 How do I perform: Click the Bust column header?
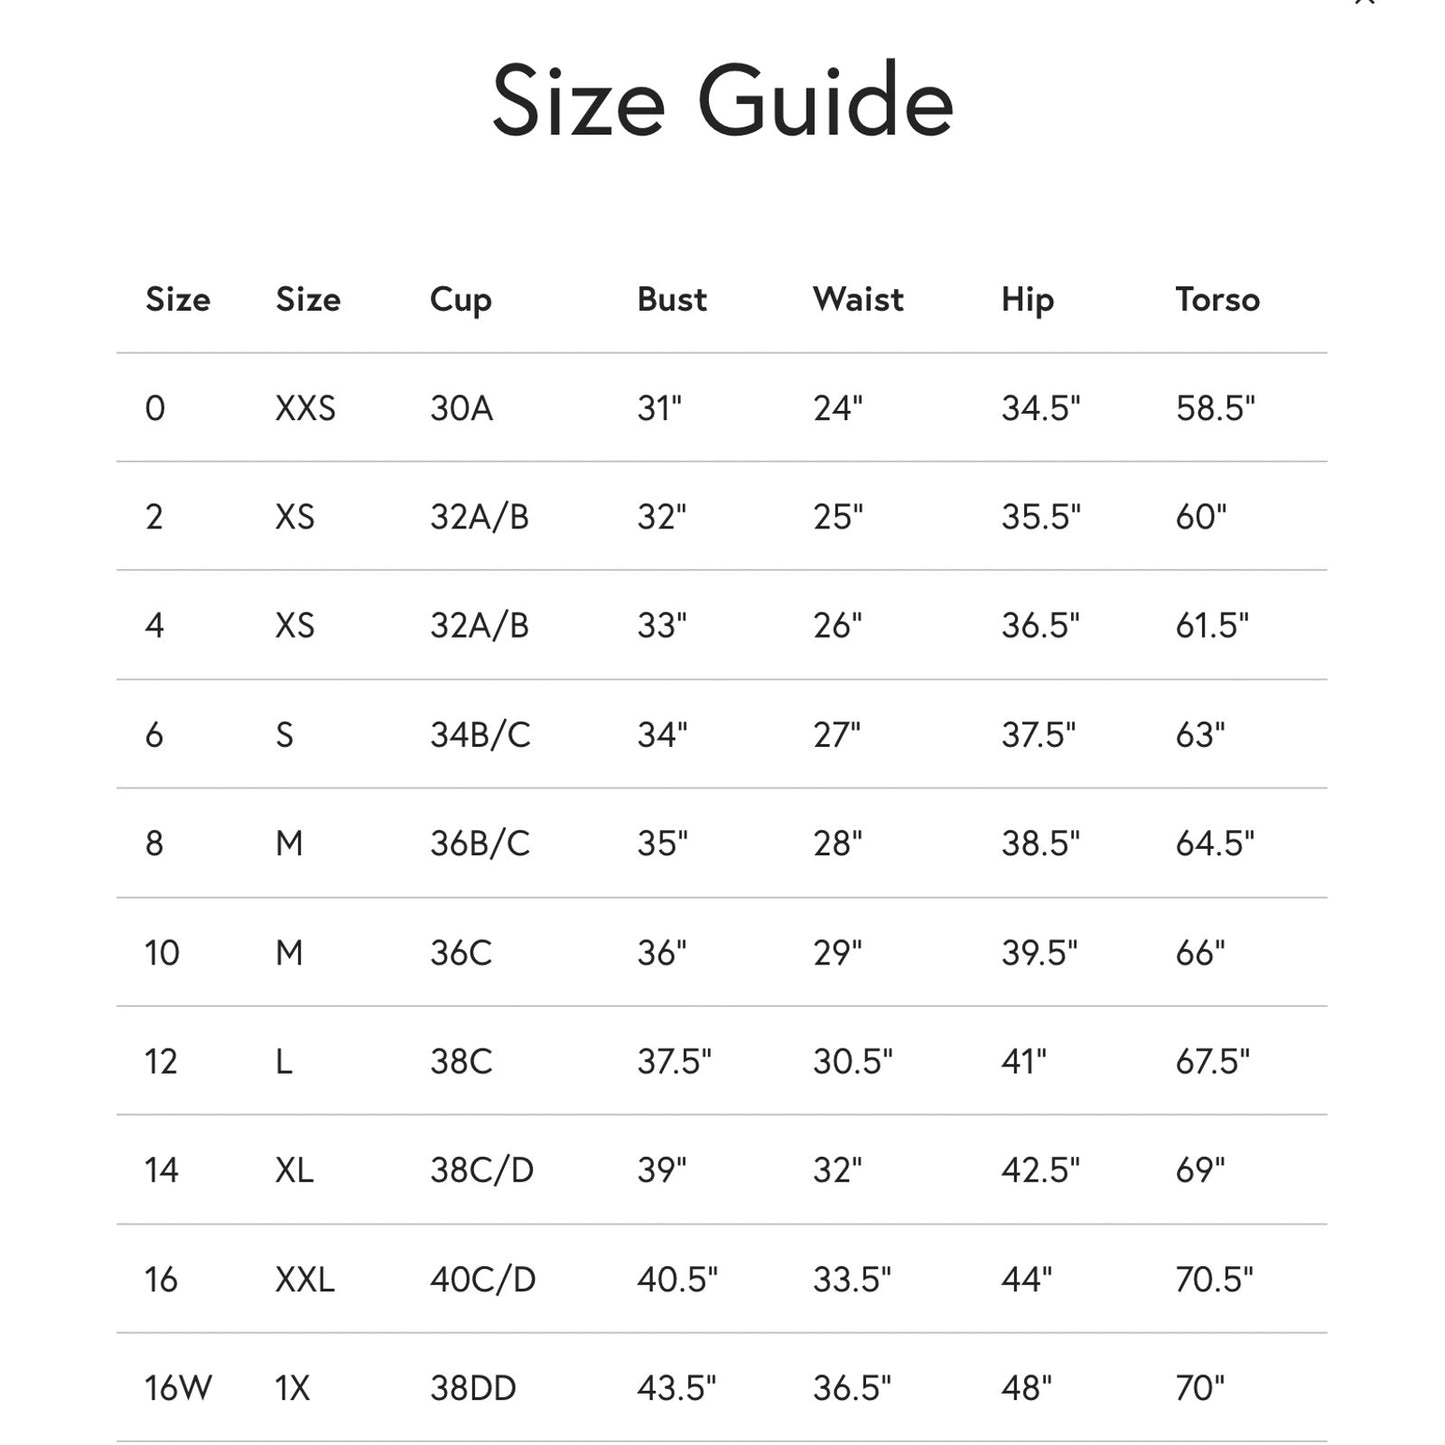(671, 299)
